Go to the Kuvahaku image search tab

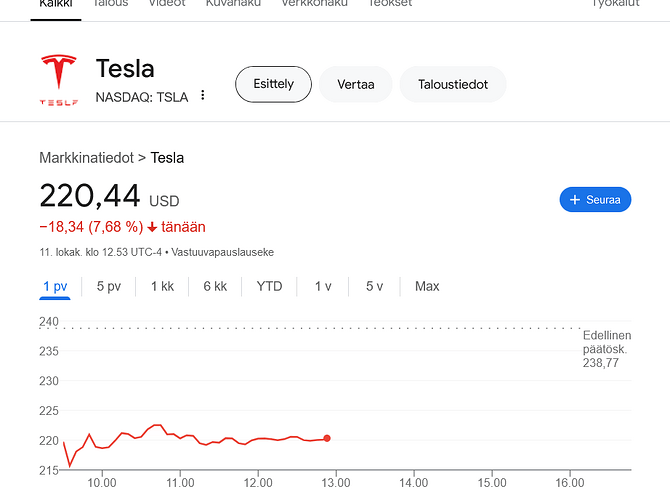233,3
